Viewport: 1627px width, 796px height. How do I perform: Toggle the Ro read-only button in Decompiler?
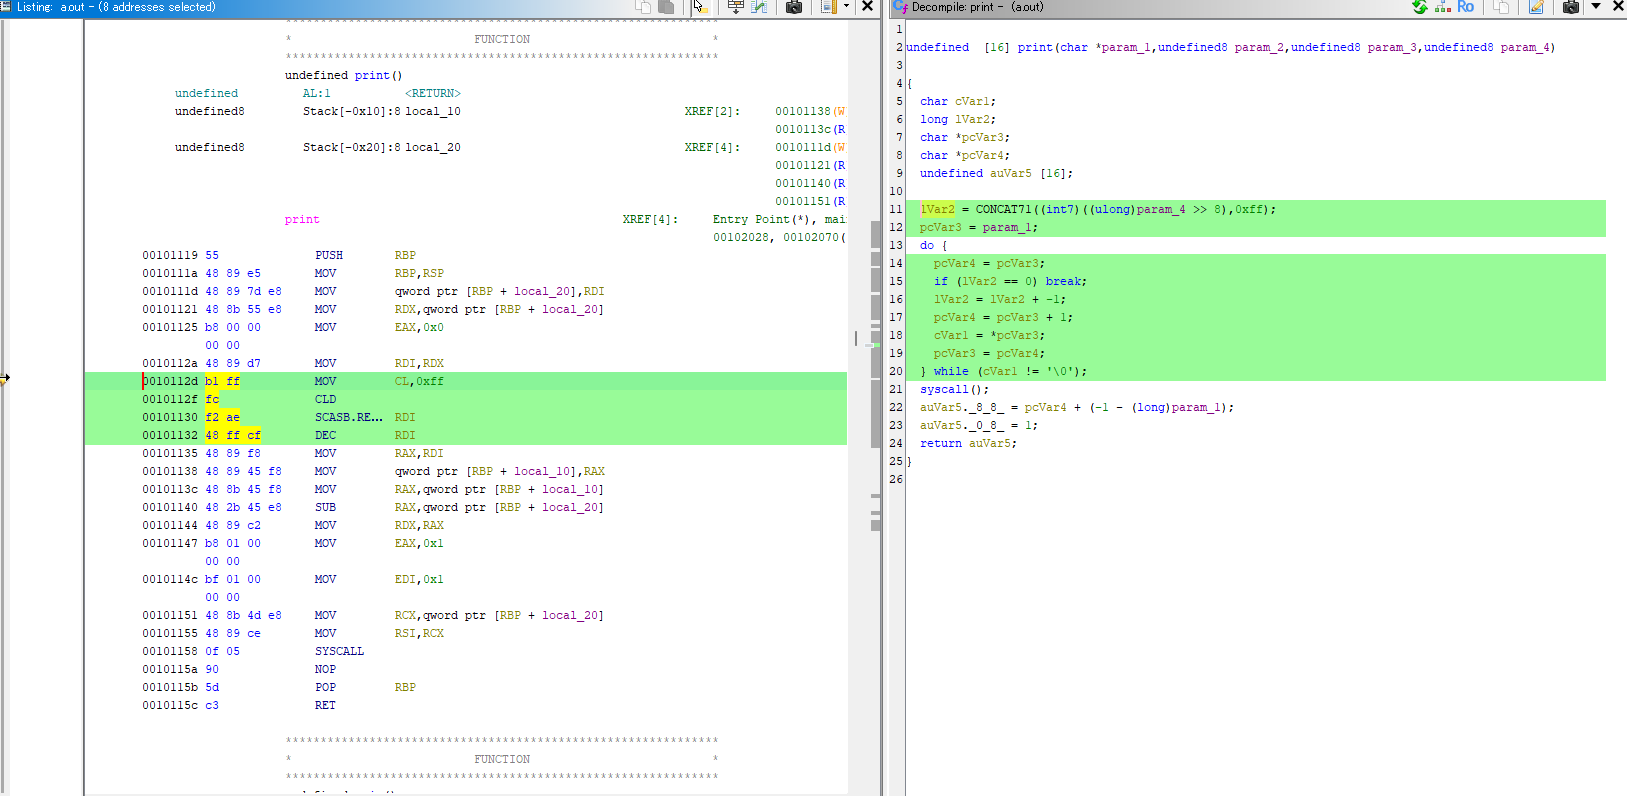tap(1465, 7)
